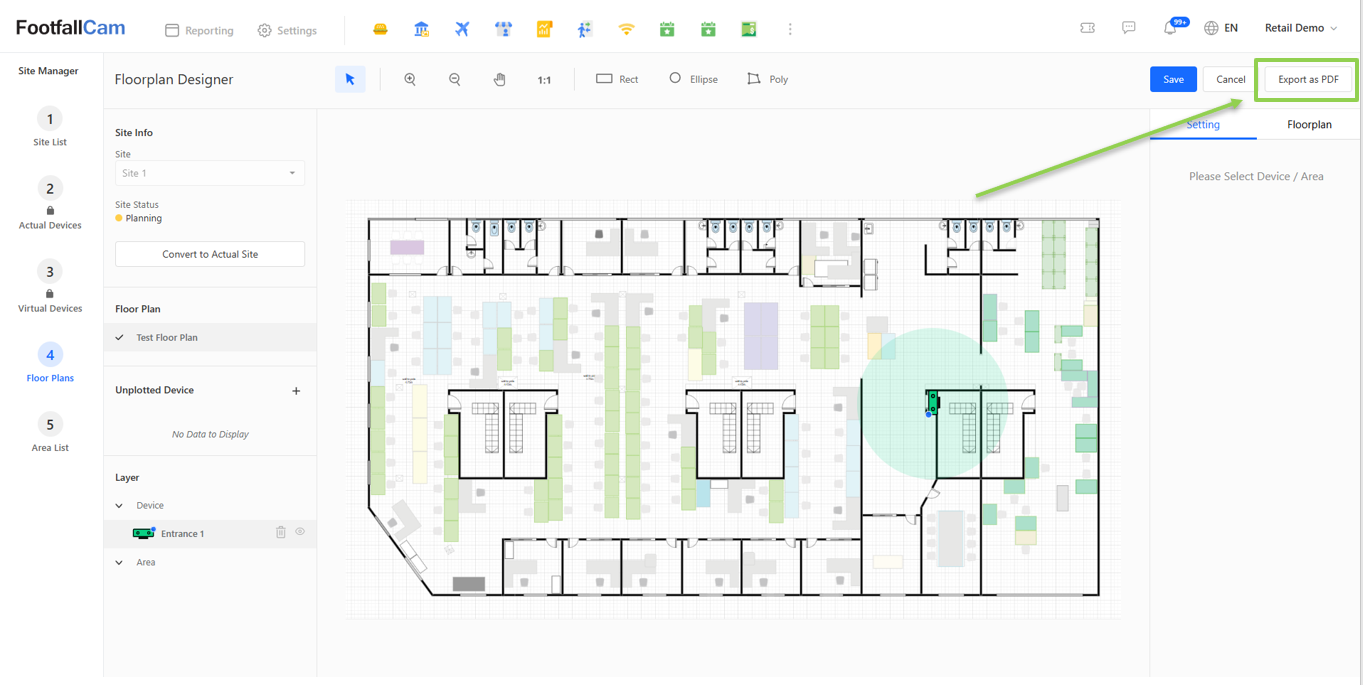Viewport: 1363px width, 685px height.
Task: Toggle visibility of Entrance 1 layer
Action: pyautogui.click(x=300, y=532)
